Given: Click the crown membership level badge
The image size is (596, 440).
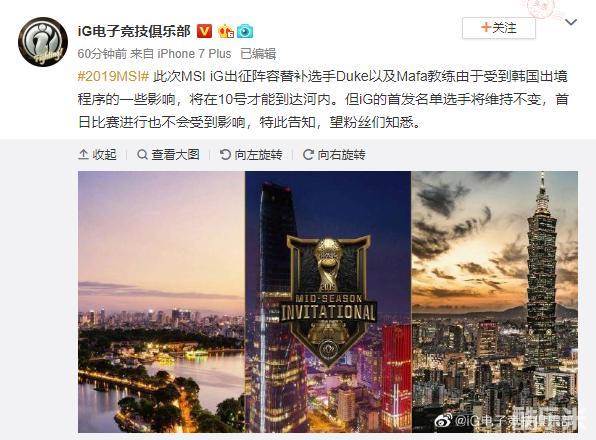Looking at the screenshot, I should [226, 31].
